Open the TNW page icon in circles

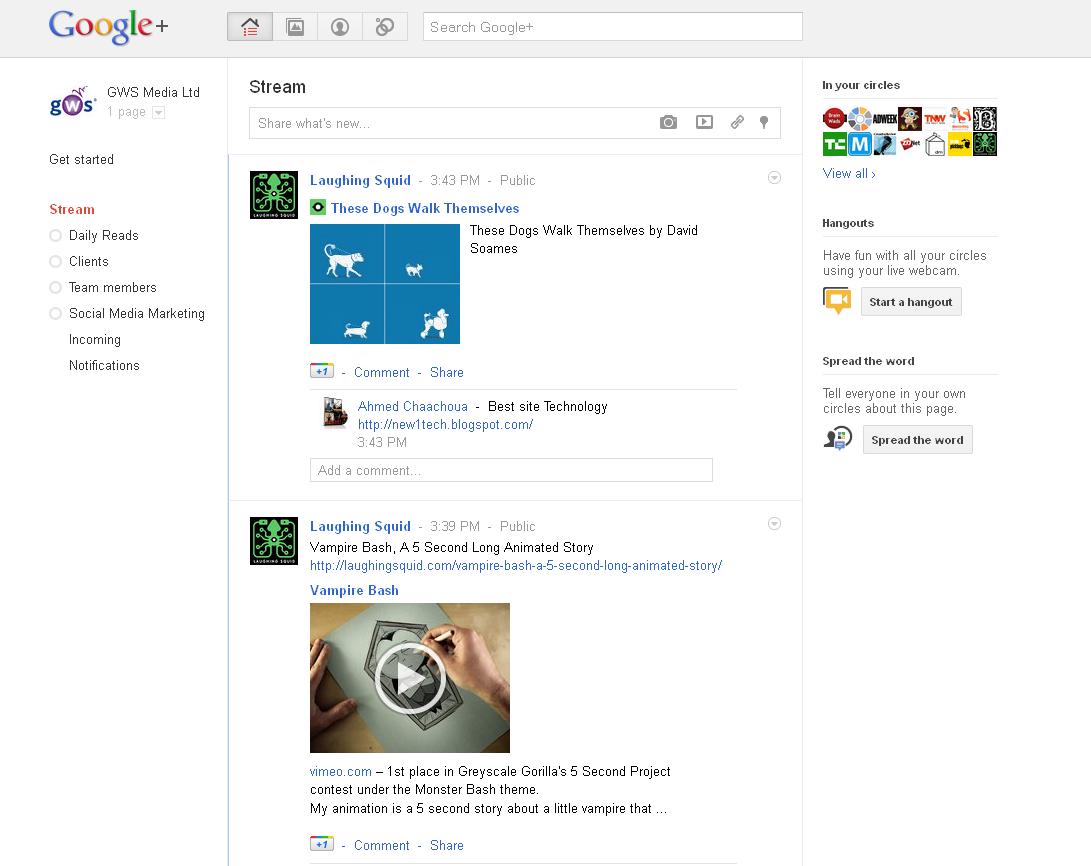coord(934,118)
